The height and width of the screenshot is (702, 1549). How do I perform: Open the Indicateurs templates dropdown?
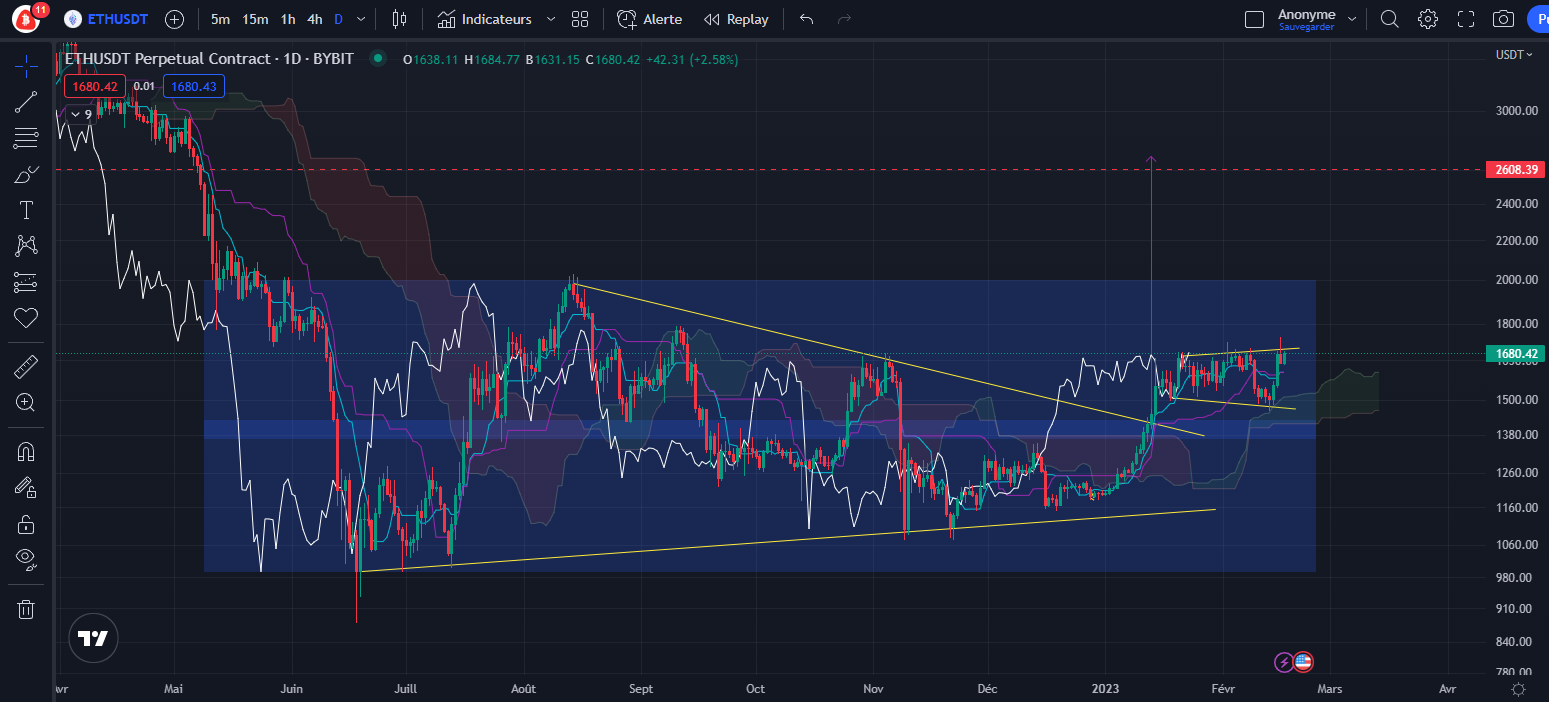click(549, 19)
